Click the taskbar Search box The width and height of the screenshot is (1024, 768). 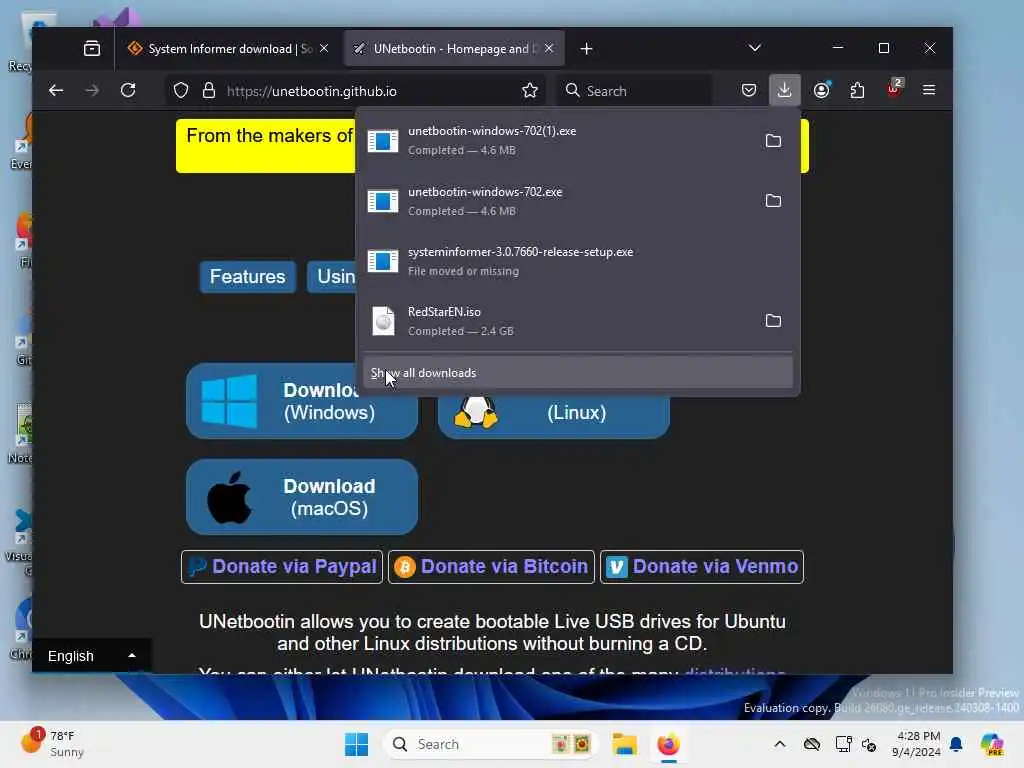(490, 744)
